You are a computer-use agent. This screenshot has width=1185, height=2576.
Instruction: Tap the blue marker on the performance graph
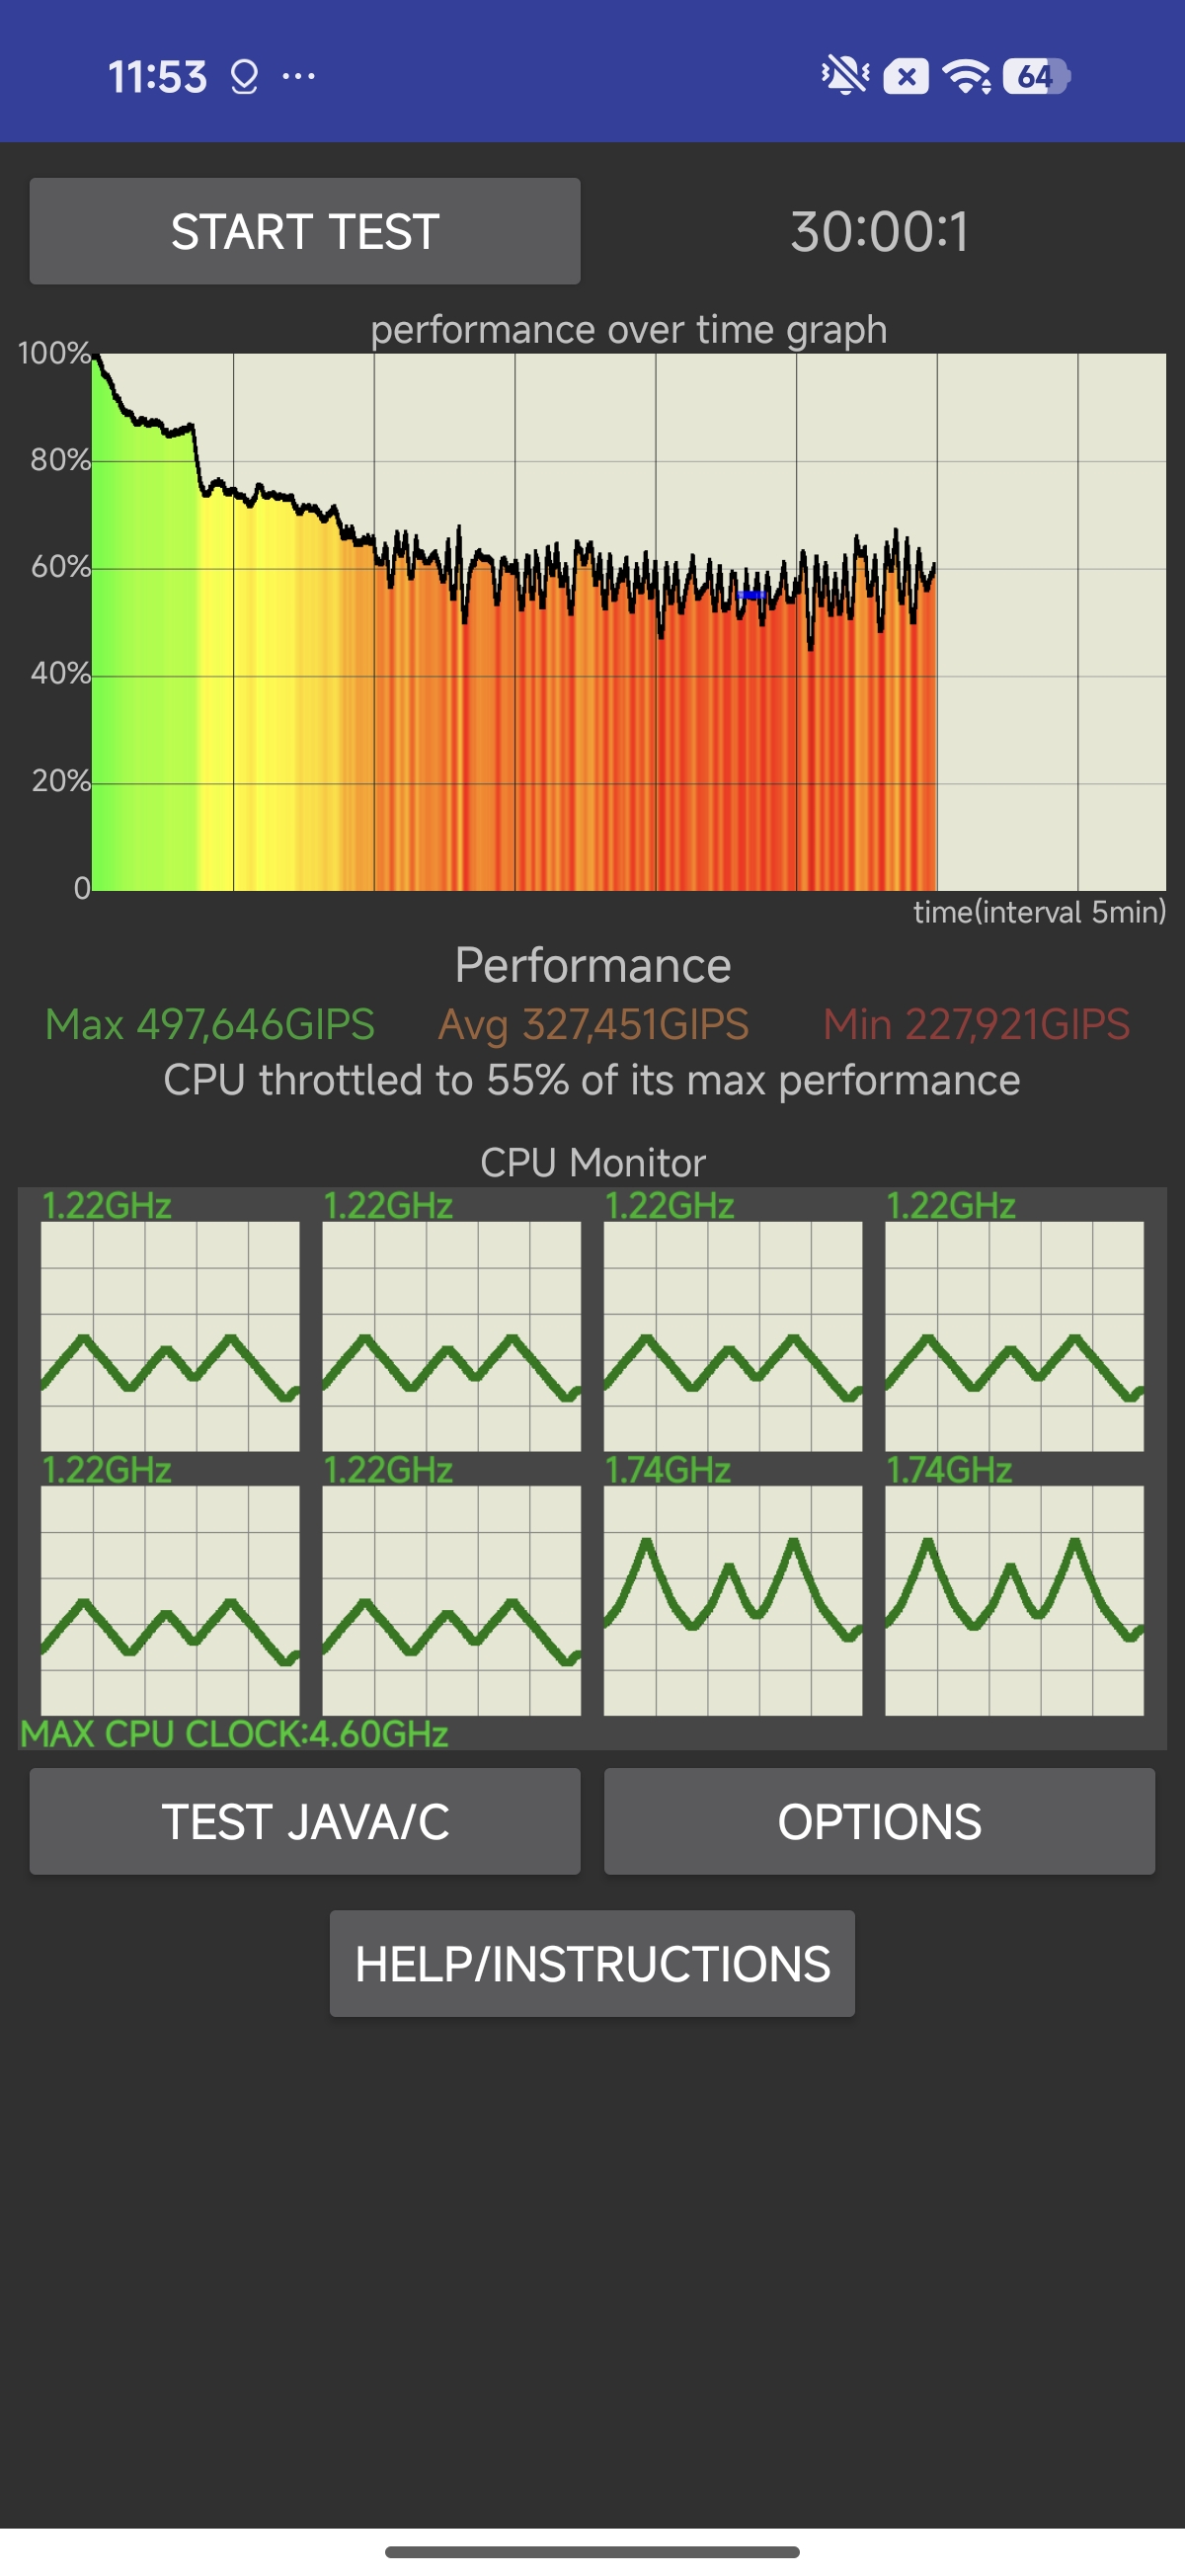tap(751, 595)
